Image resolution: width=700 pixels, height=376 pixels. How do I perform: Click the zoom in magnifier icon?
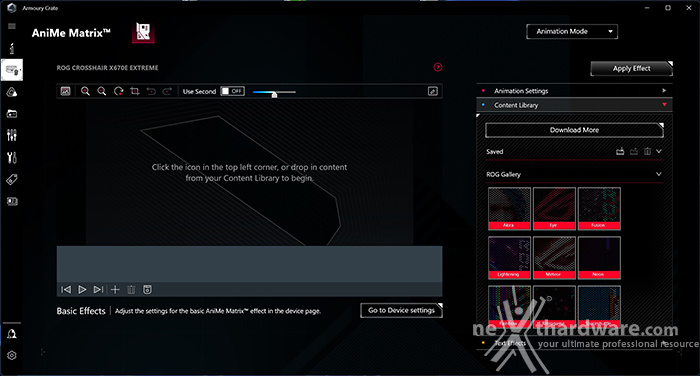85,91
